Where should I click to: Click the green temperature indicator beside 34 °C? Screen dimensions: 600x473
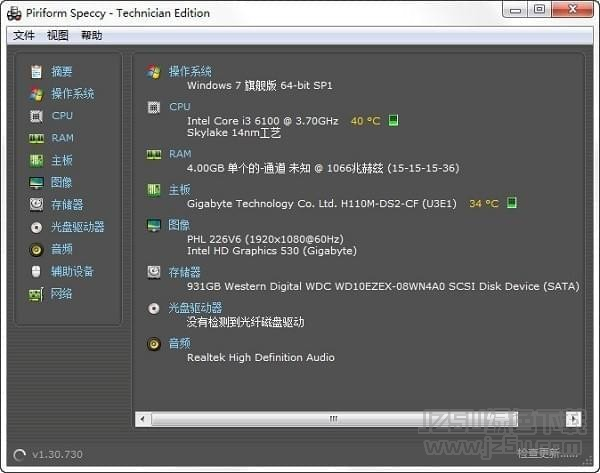[x=512, y=203]
